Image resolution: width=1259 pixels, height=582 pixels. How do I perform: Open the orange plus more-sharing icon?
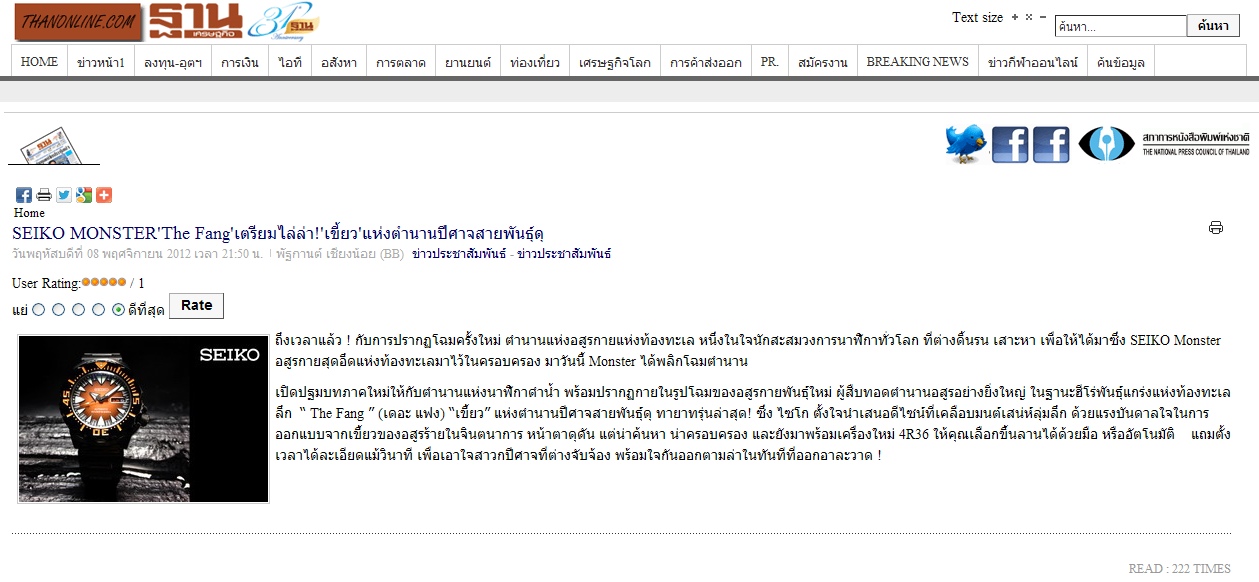[x=104, y=195]
